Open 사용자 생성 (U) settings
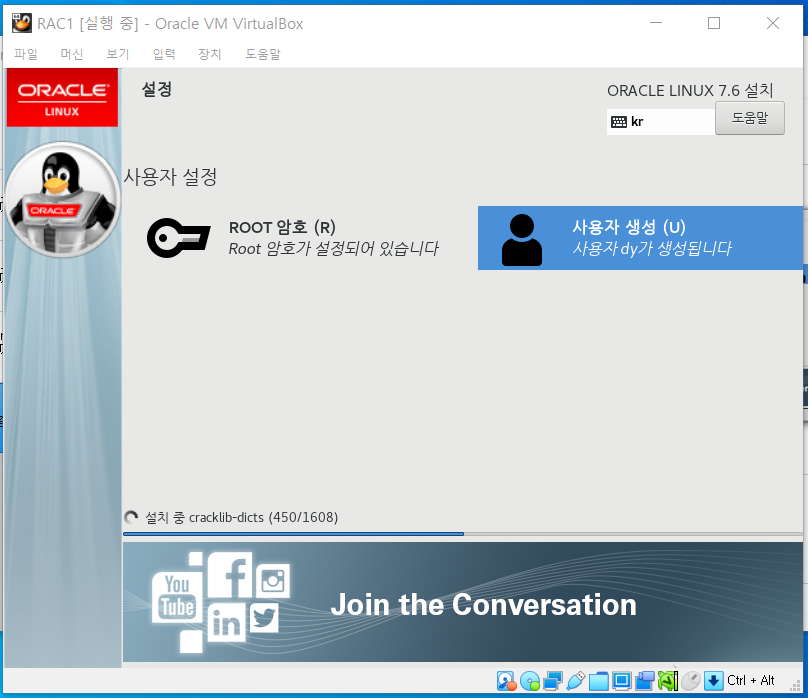This screenshot has width=808, height=698. pos(640,238)
